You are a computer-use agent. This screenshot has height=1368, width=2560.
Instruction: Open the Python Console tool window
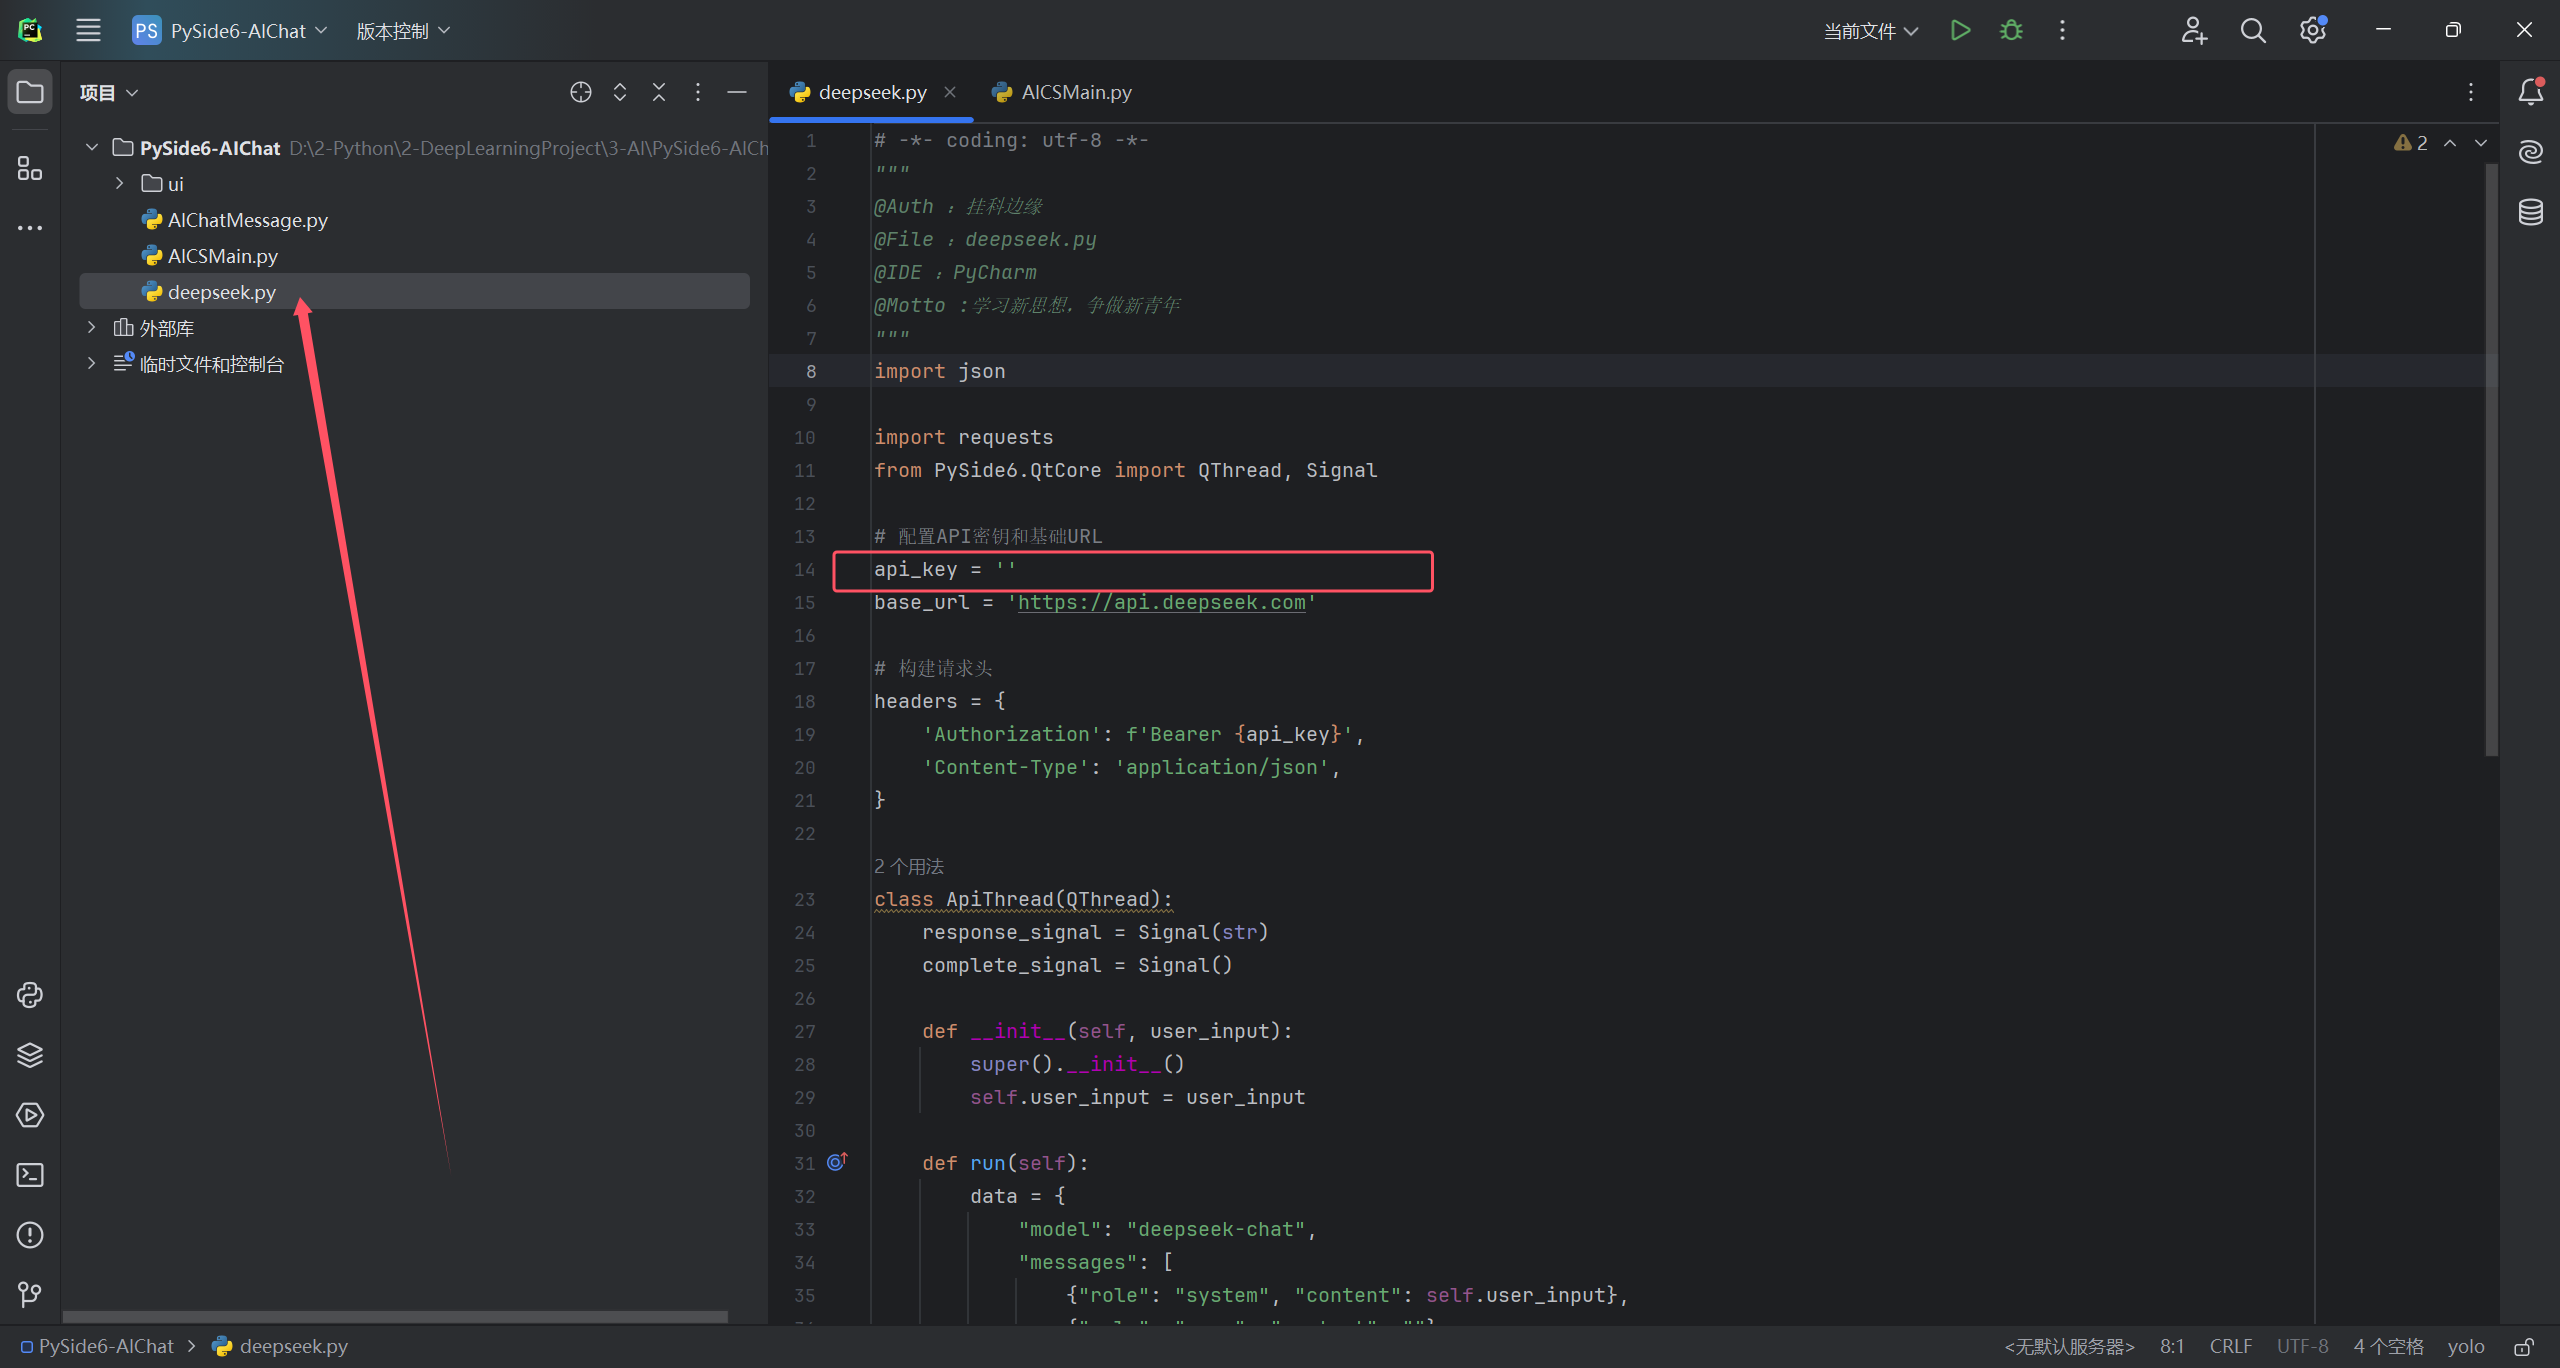[30, 995]
